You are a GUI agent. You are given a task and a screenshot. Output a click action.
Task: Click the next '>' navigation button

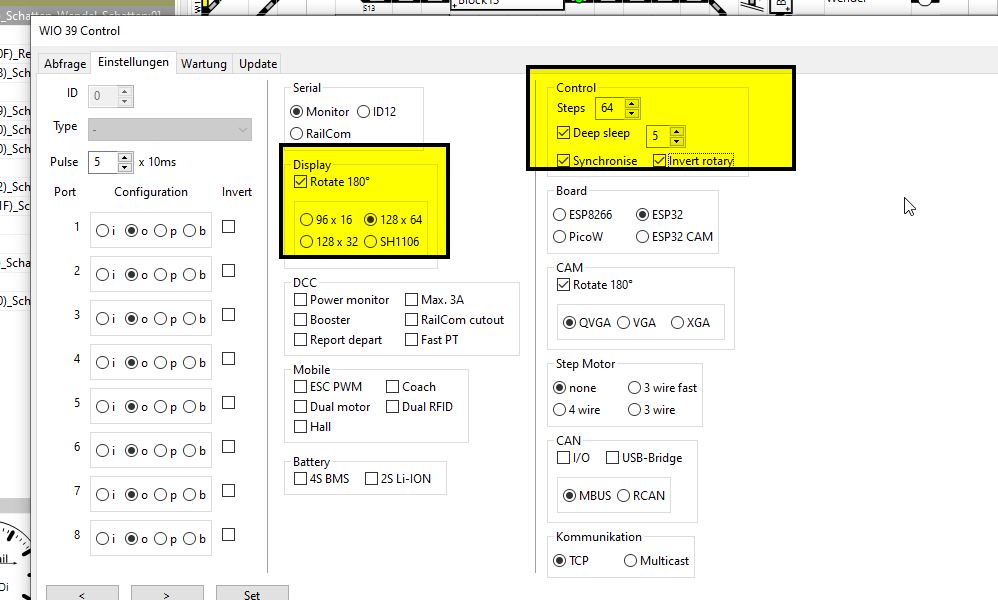(x=167, y=594)
